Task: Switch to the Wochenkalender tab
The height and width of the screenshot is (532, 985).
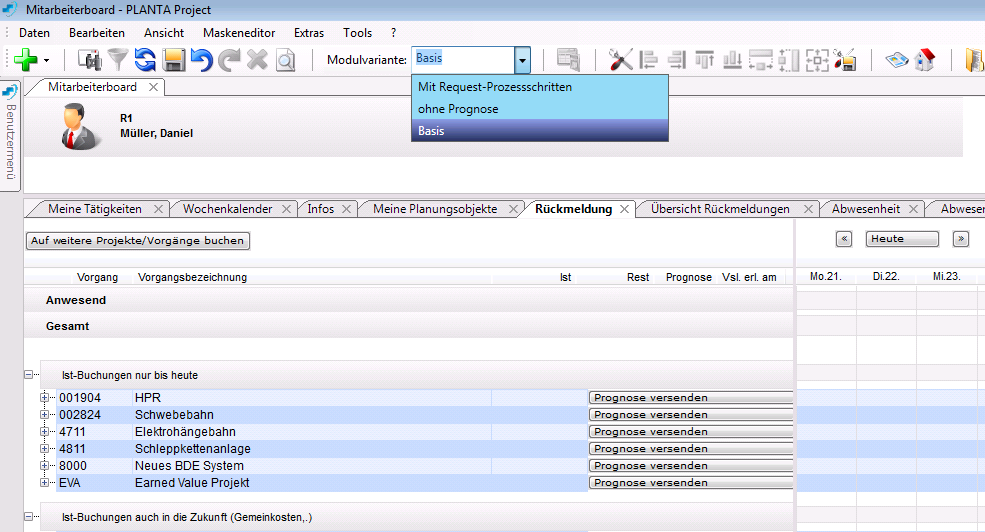Action: tap(227, 209)
